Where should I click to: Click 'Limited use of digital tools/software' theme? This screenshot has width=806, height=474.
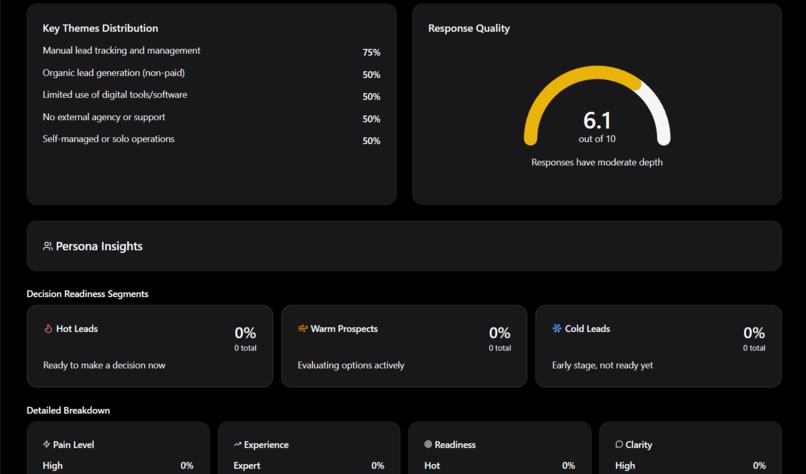pos(115,95)
